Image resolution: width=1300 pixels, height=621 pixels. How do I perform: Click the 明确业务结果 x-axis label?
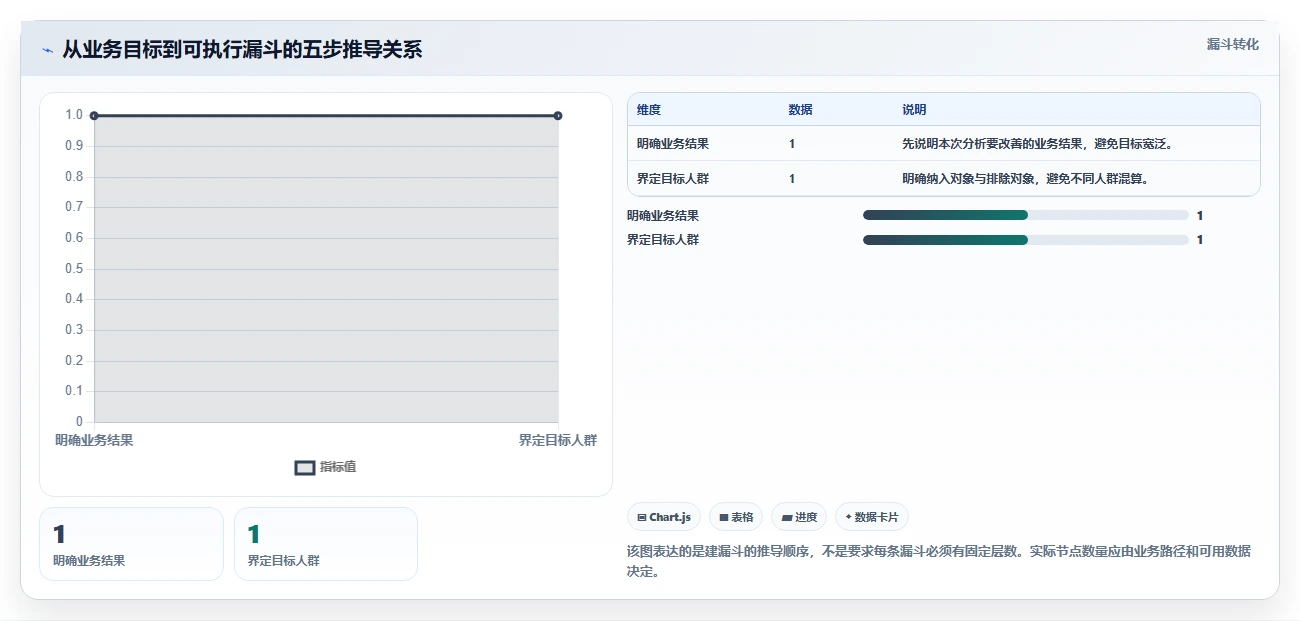tap(94, 440)
